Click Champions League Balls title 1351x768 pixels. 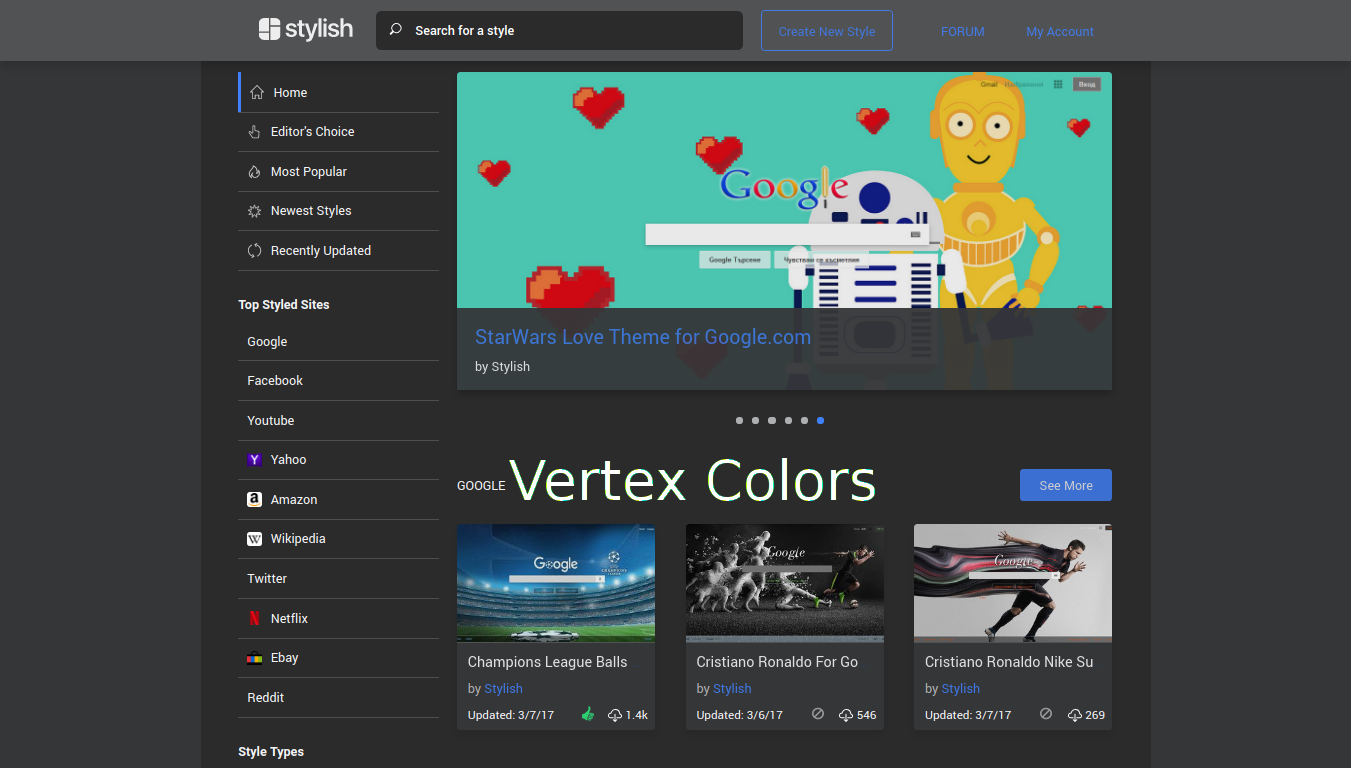tap(548, 662)
